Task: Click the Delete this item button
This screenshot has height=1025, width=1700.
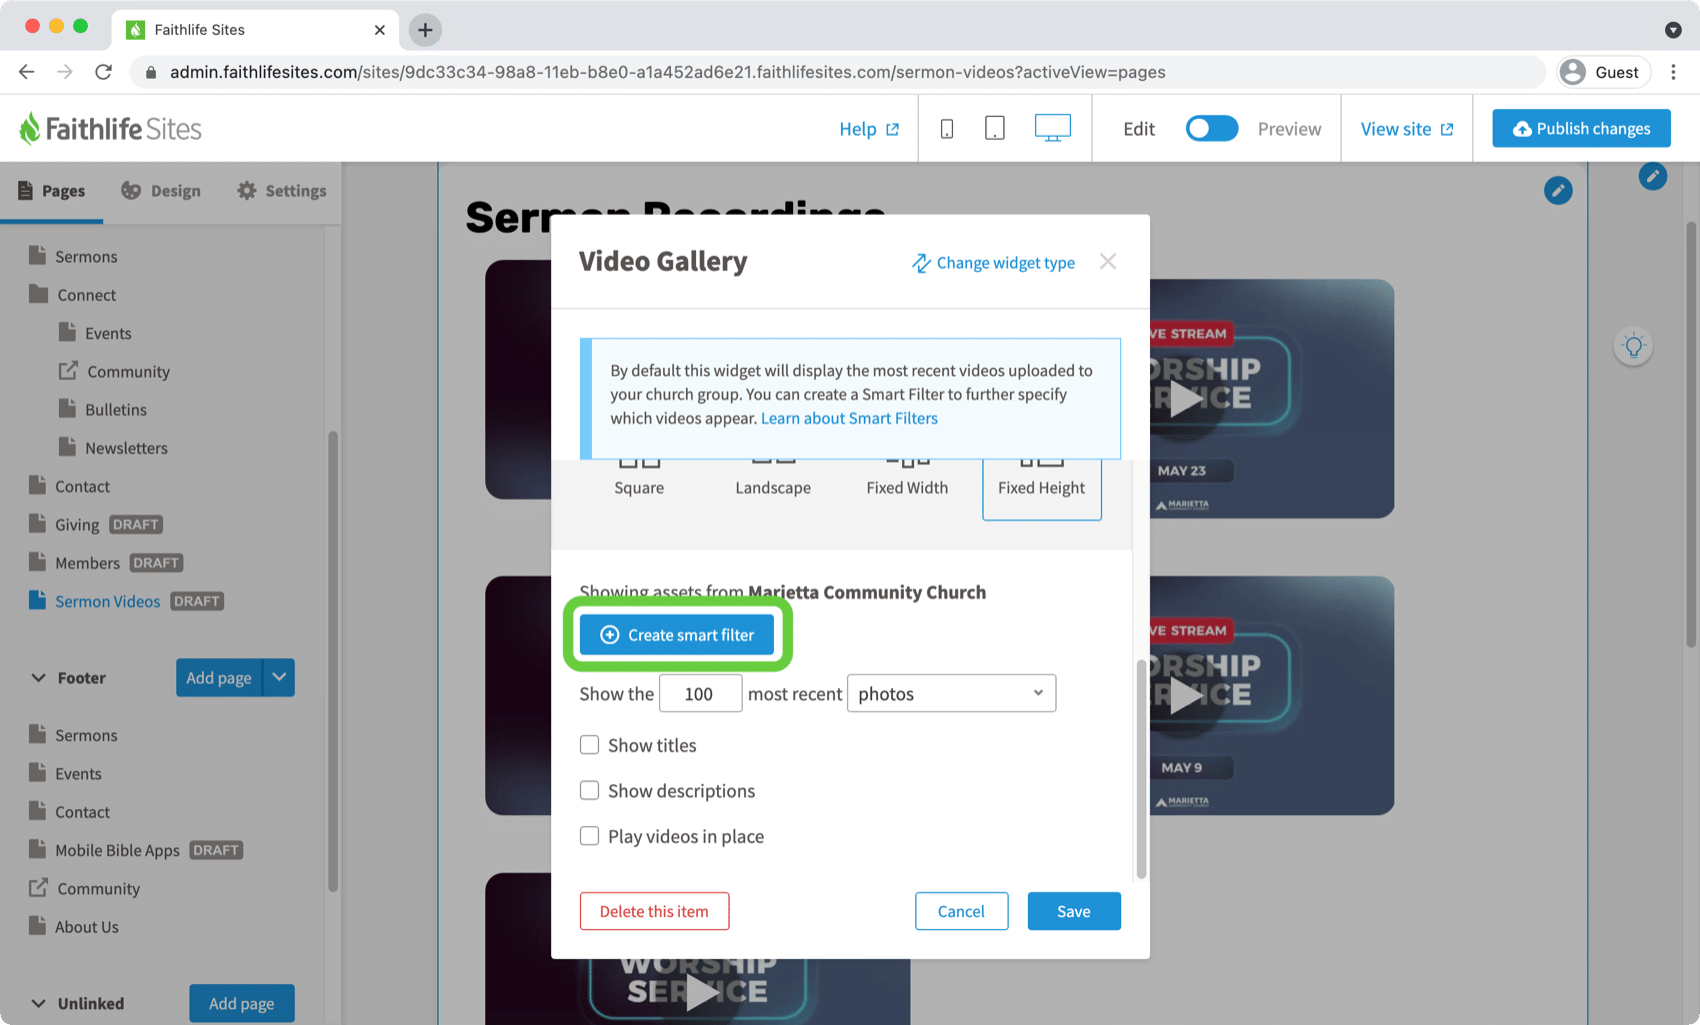Action: (x=654, y=911)
